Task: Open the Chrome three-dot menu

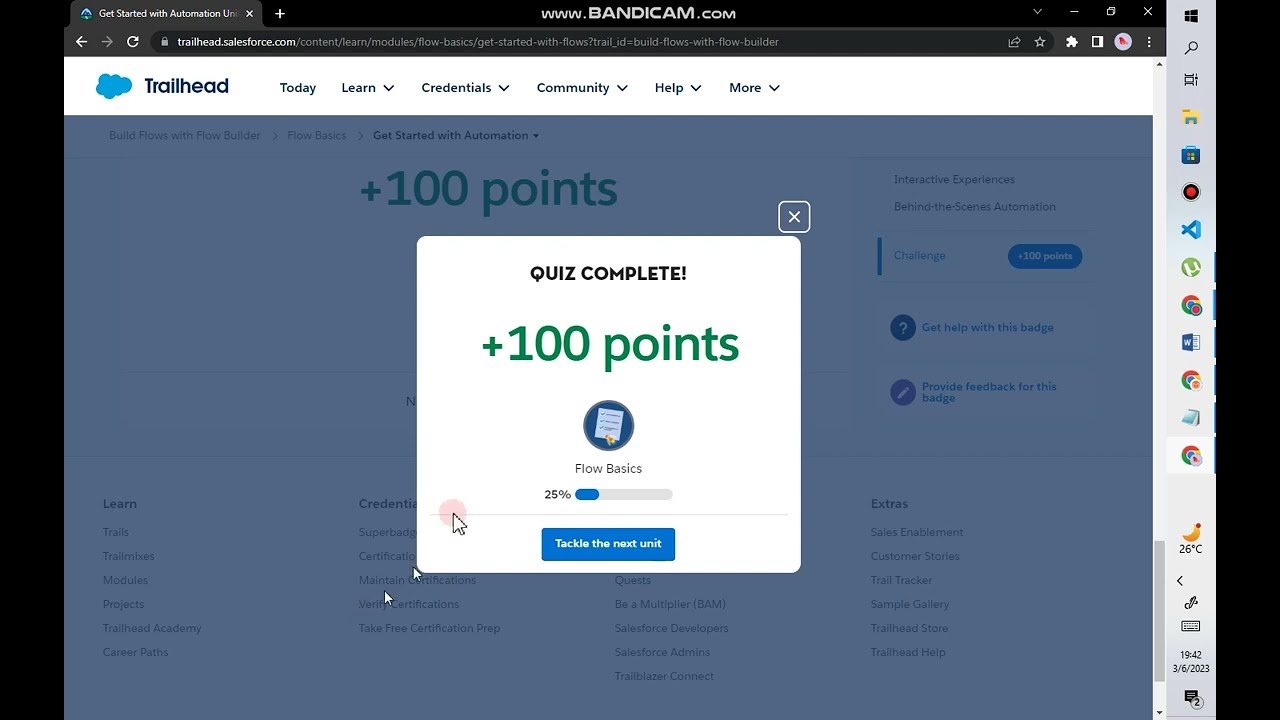Action: (1149, 42)
